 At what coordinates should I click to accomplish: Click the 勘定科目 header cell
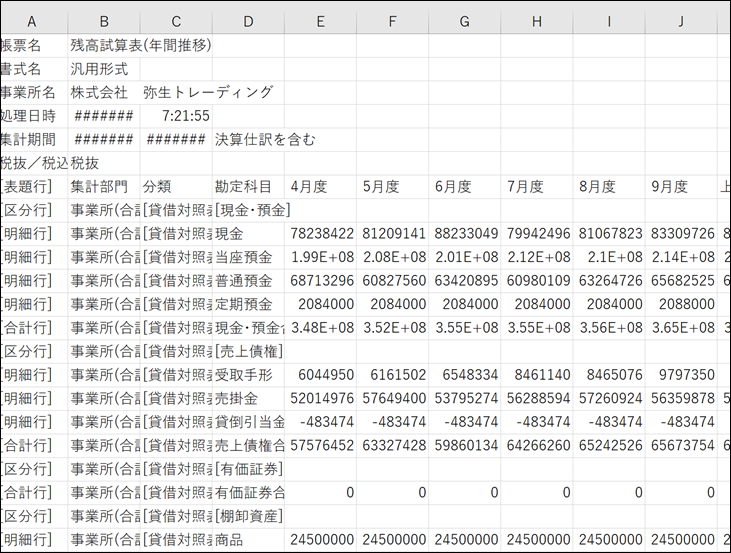click(x=248, y=187)
